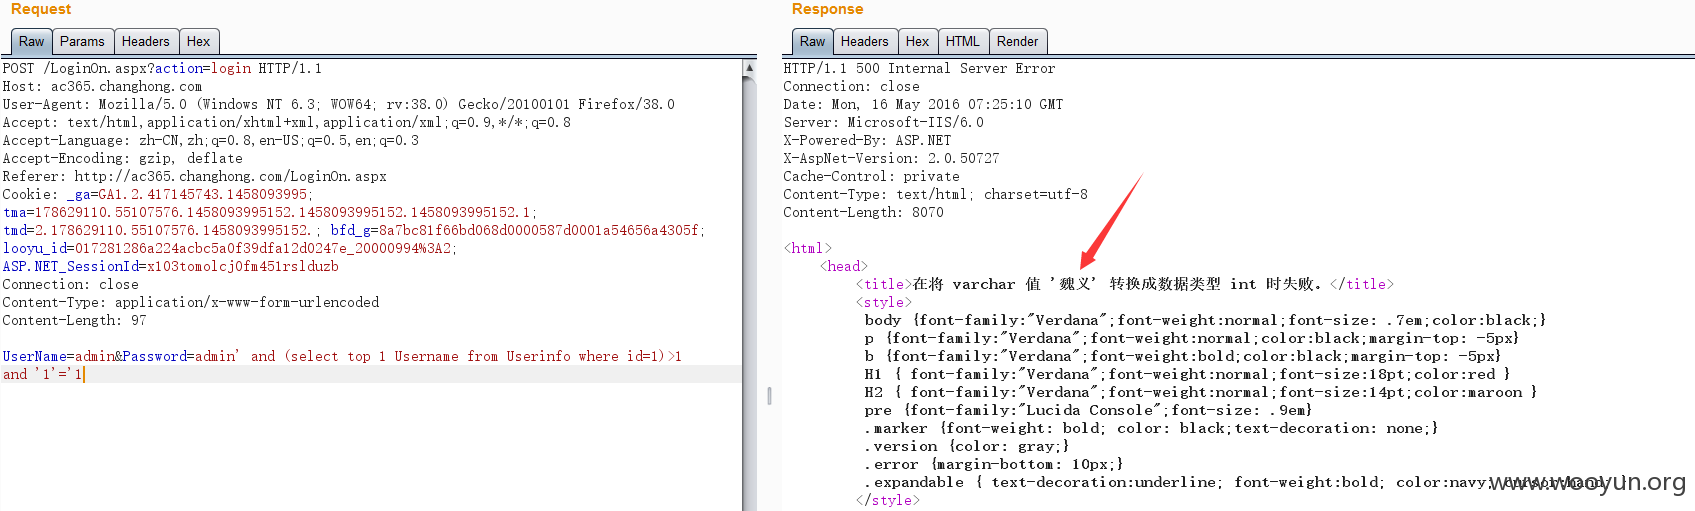Click the HTTP/1.1 500 Internal Server Error line
The height and width of the screenshot is (511, 1695).
point(919,68)
